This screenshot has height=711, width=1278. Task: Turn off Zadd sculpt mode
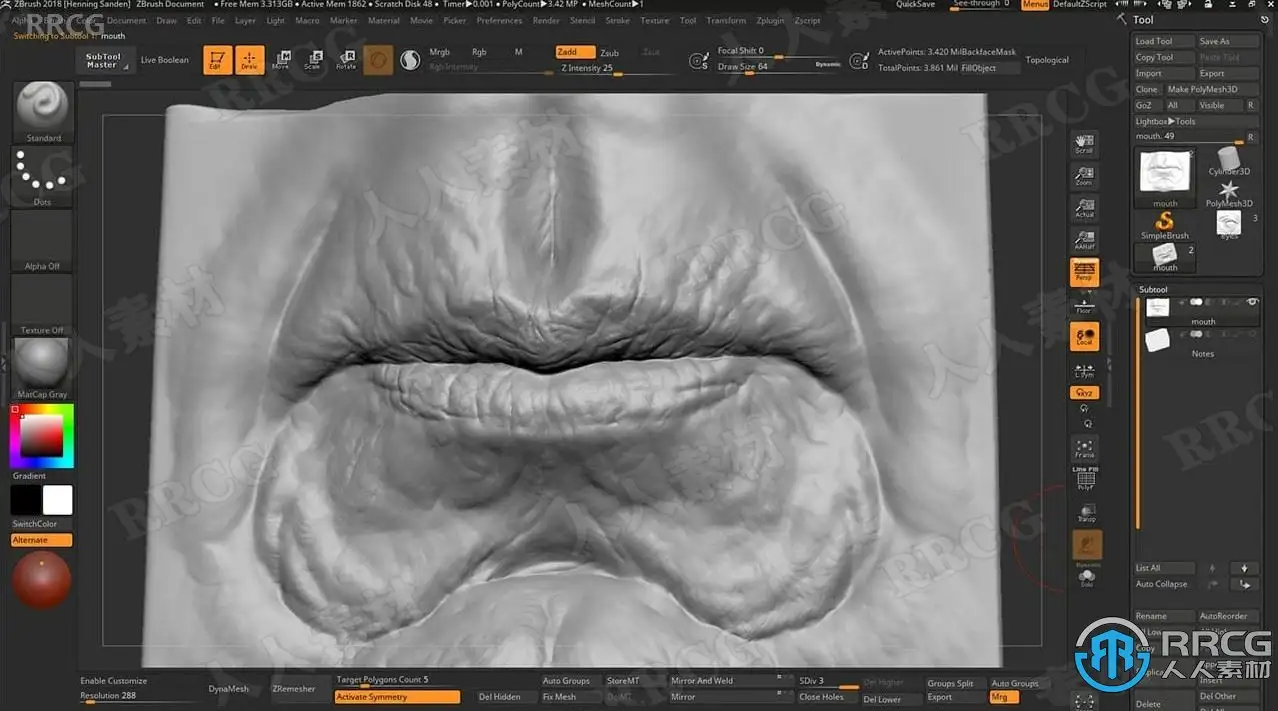coord(574,52)
